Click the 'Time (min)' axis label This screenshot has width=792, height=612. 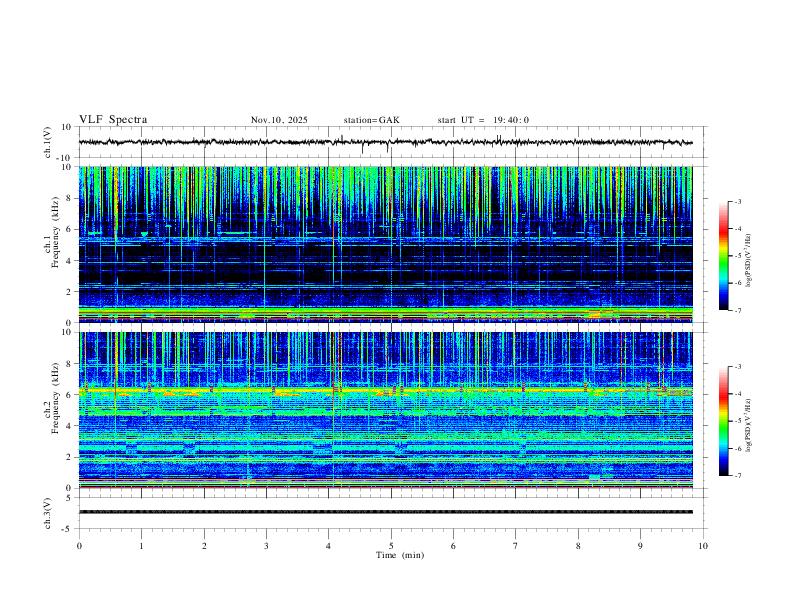point(400,555)
